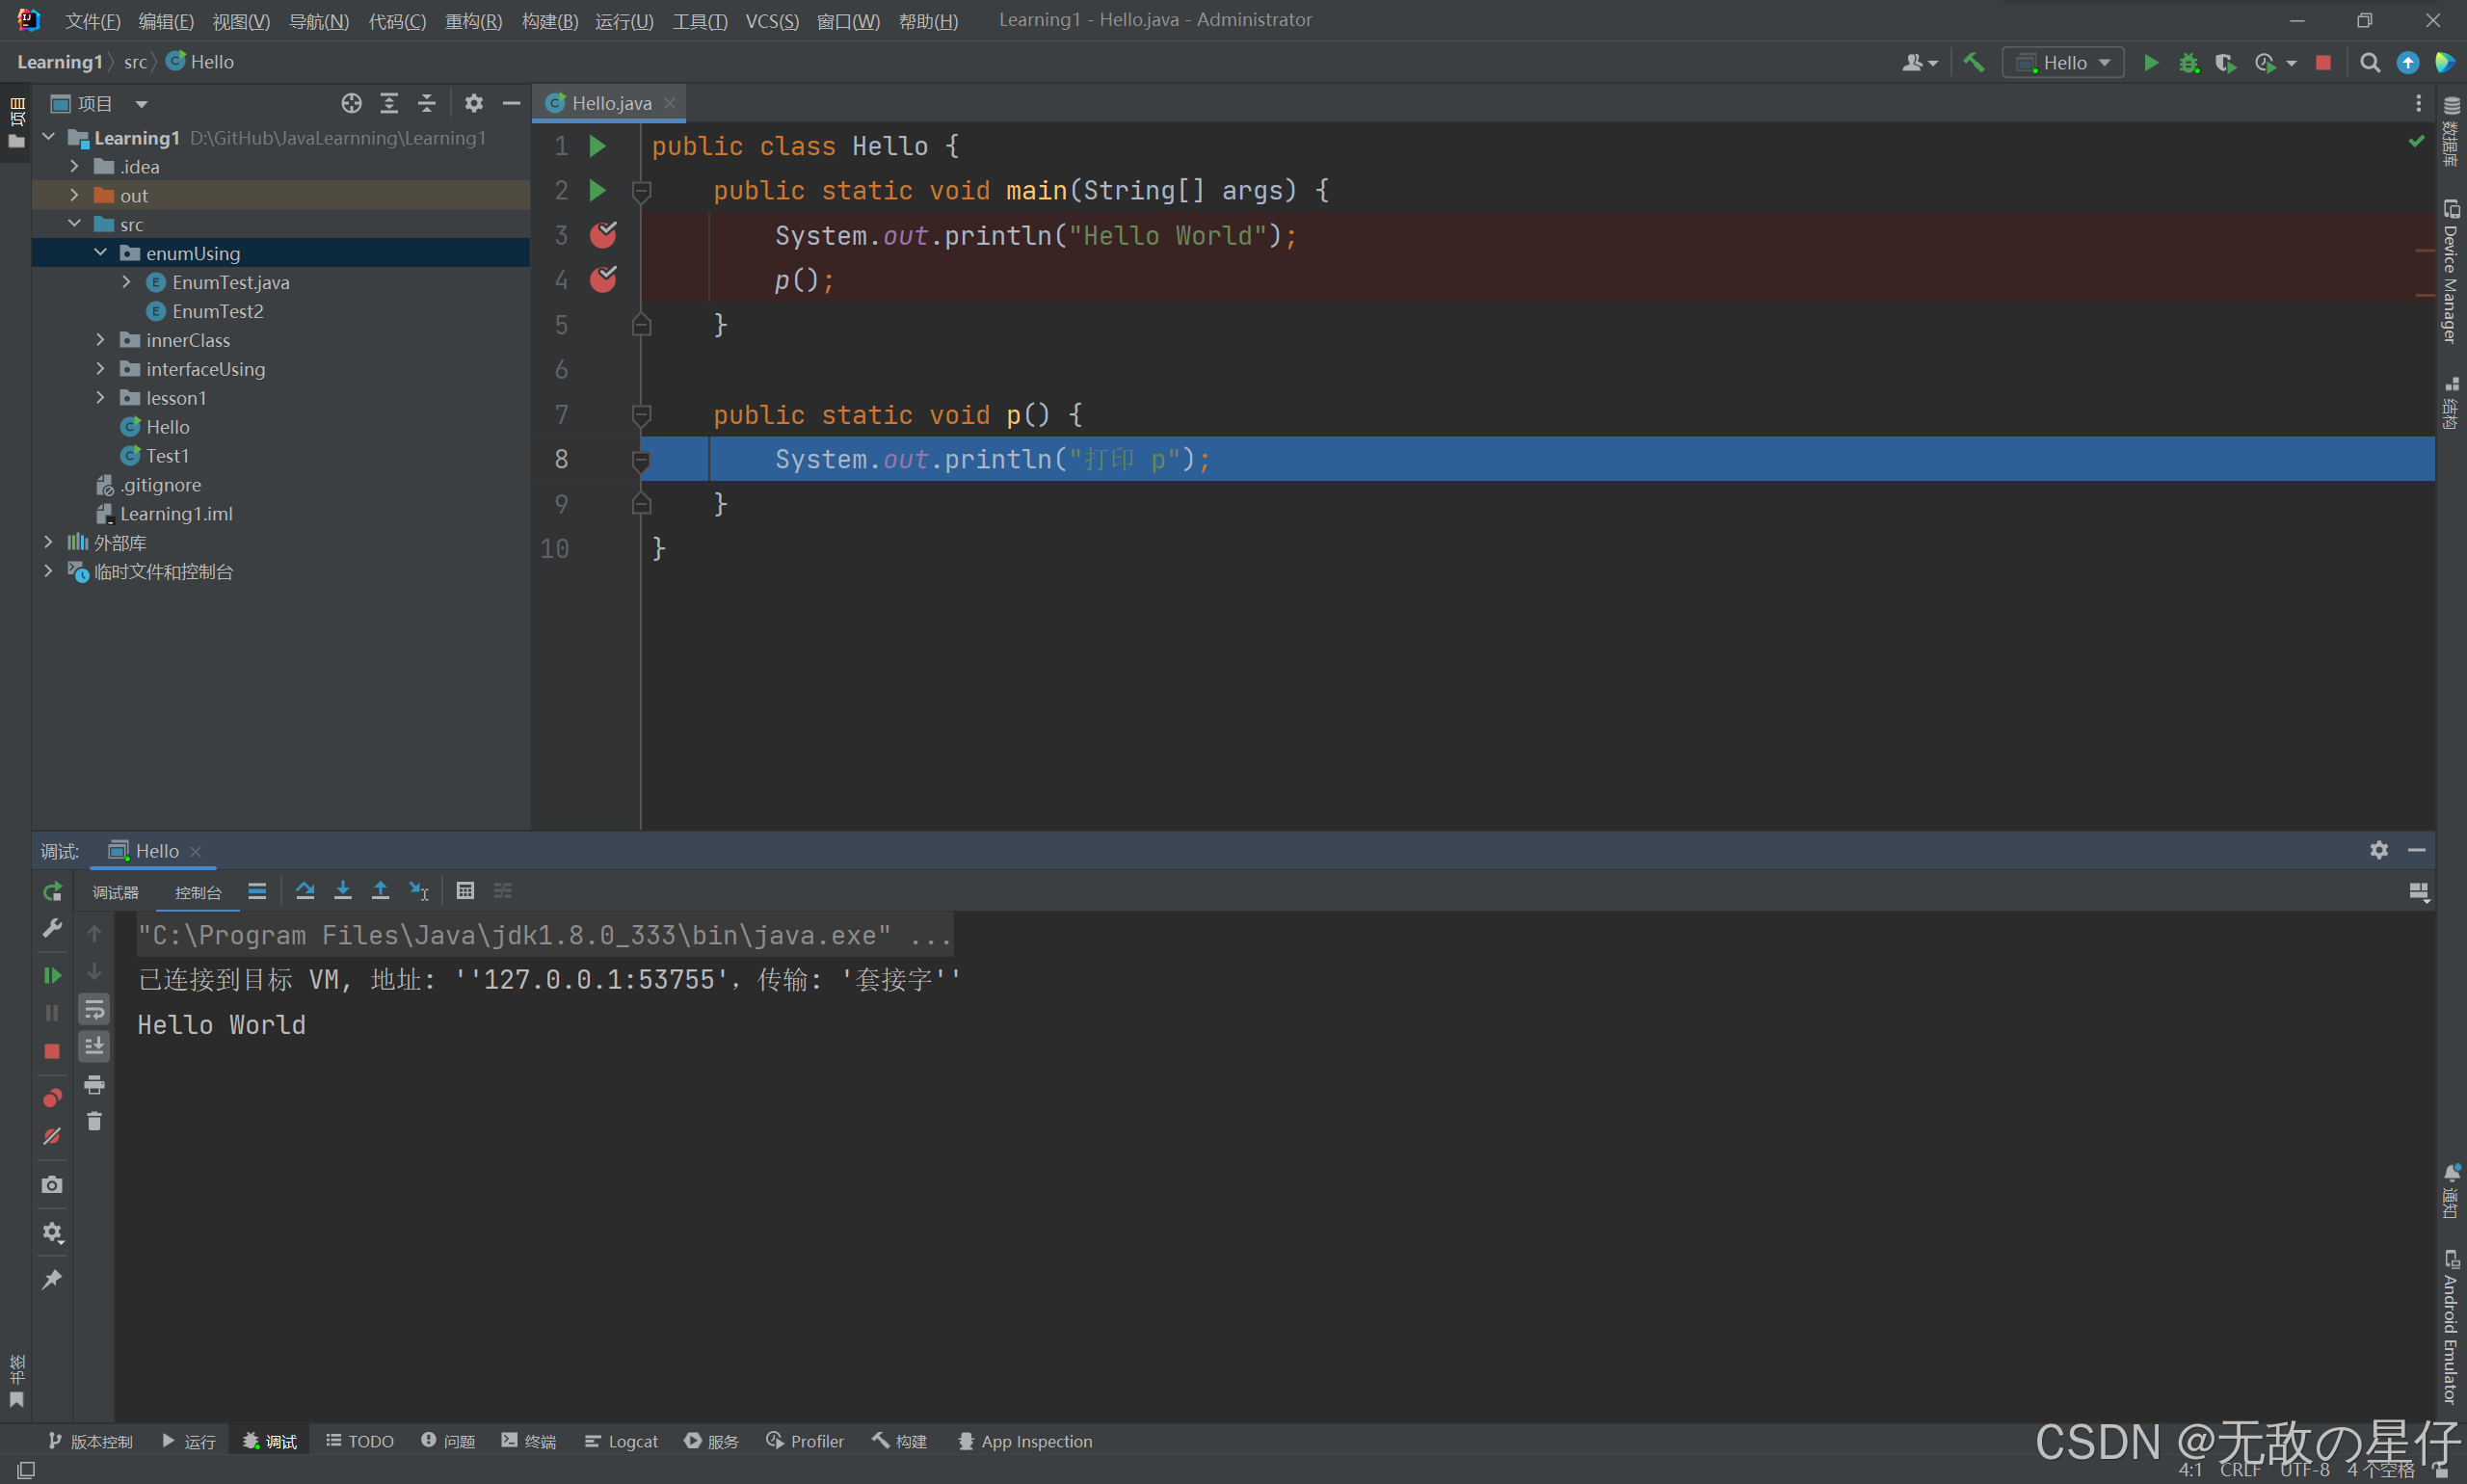Click Show Execution Point icon in debug toolbar
The width and height of the screenshot is (2467, 1484).
257,890
